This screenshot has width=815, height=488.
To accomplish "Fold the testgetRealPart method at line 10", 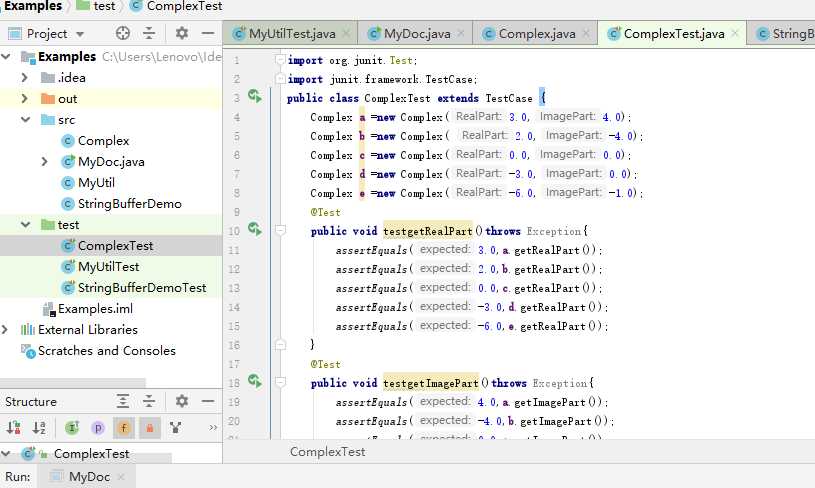I will coord(280,230).
